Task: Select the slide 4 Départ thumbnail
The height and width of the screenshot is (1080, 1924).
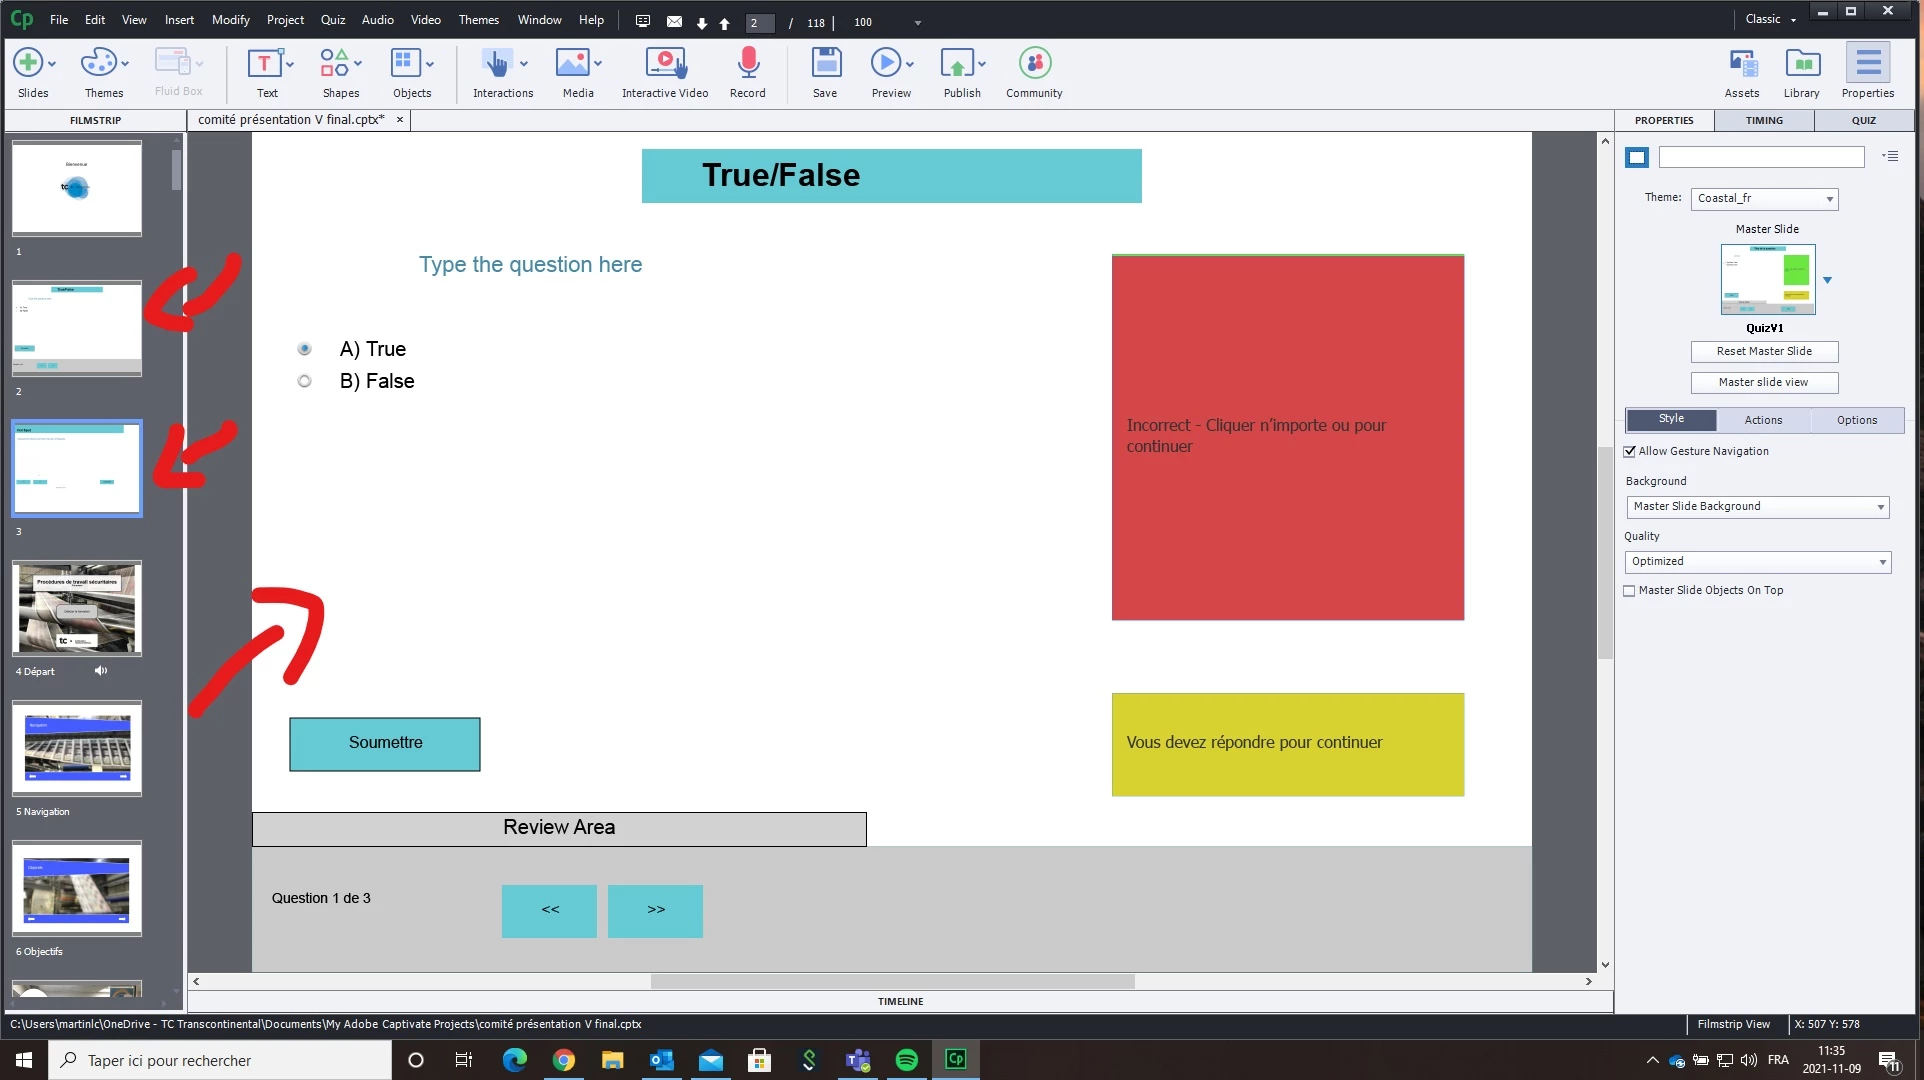Action: point(77,608)
